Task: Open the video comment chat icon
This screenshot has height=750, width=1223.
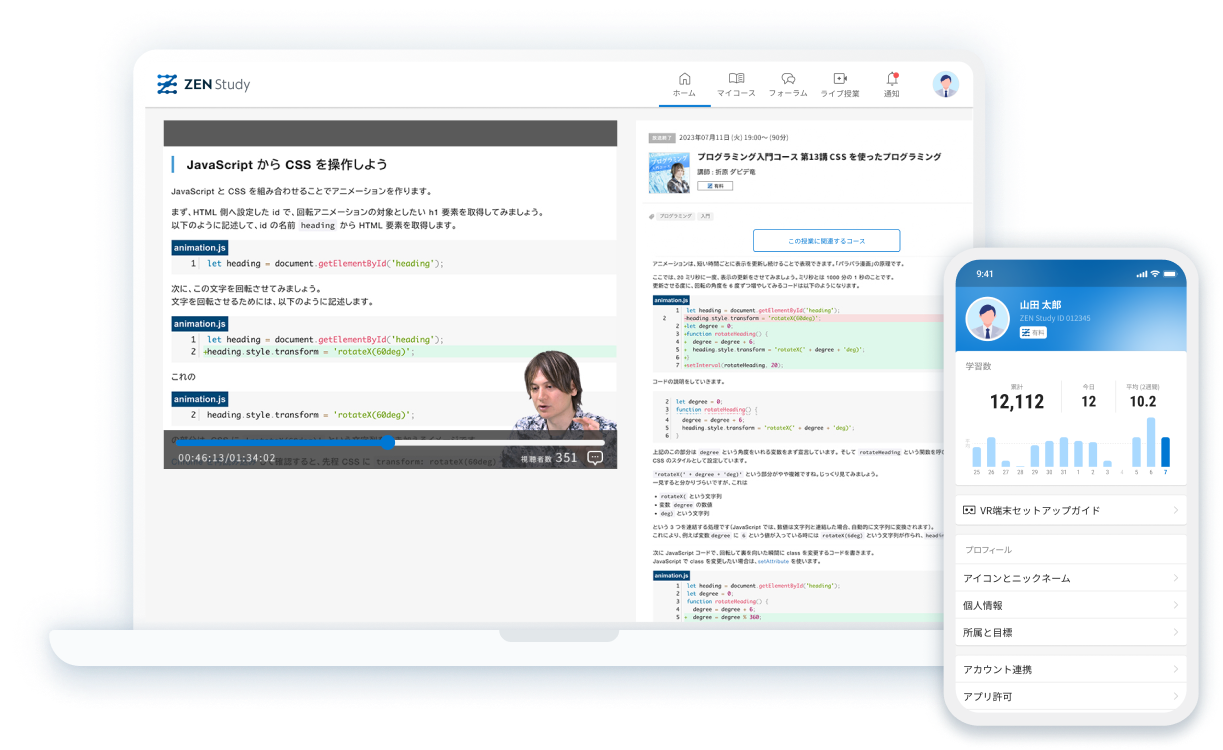Action: point(595,457)
